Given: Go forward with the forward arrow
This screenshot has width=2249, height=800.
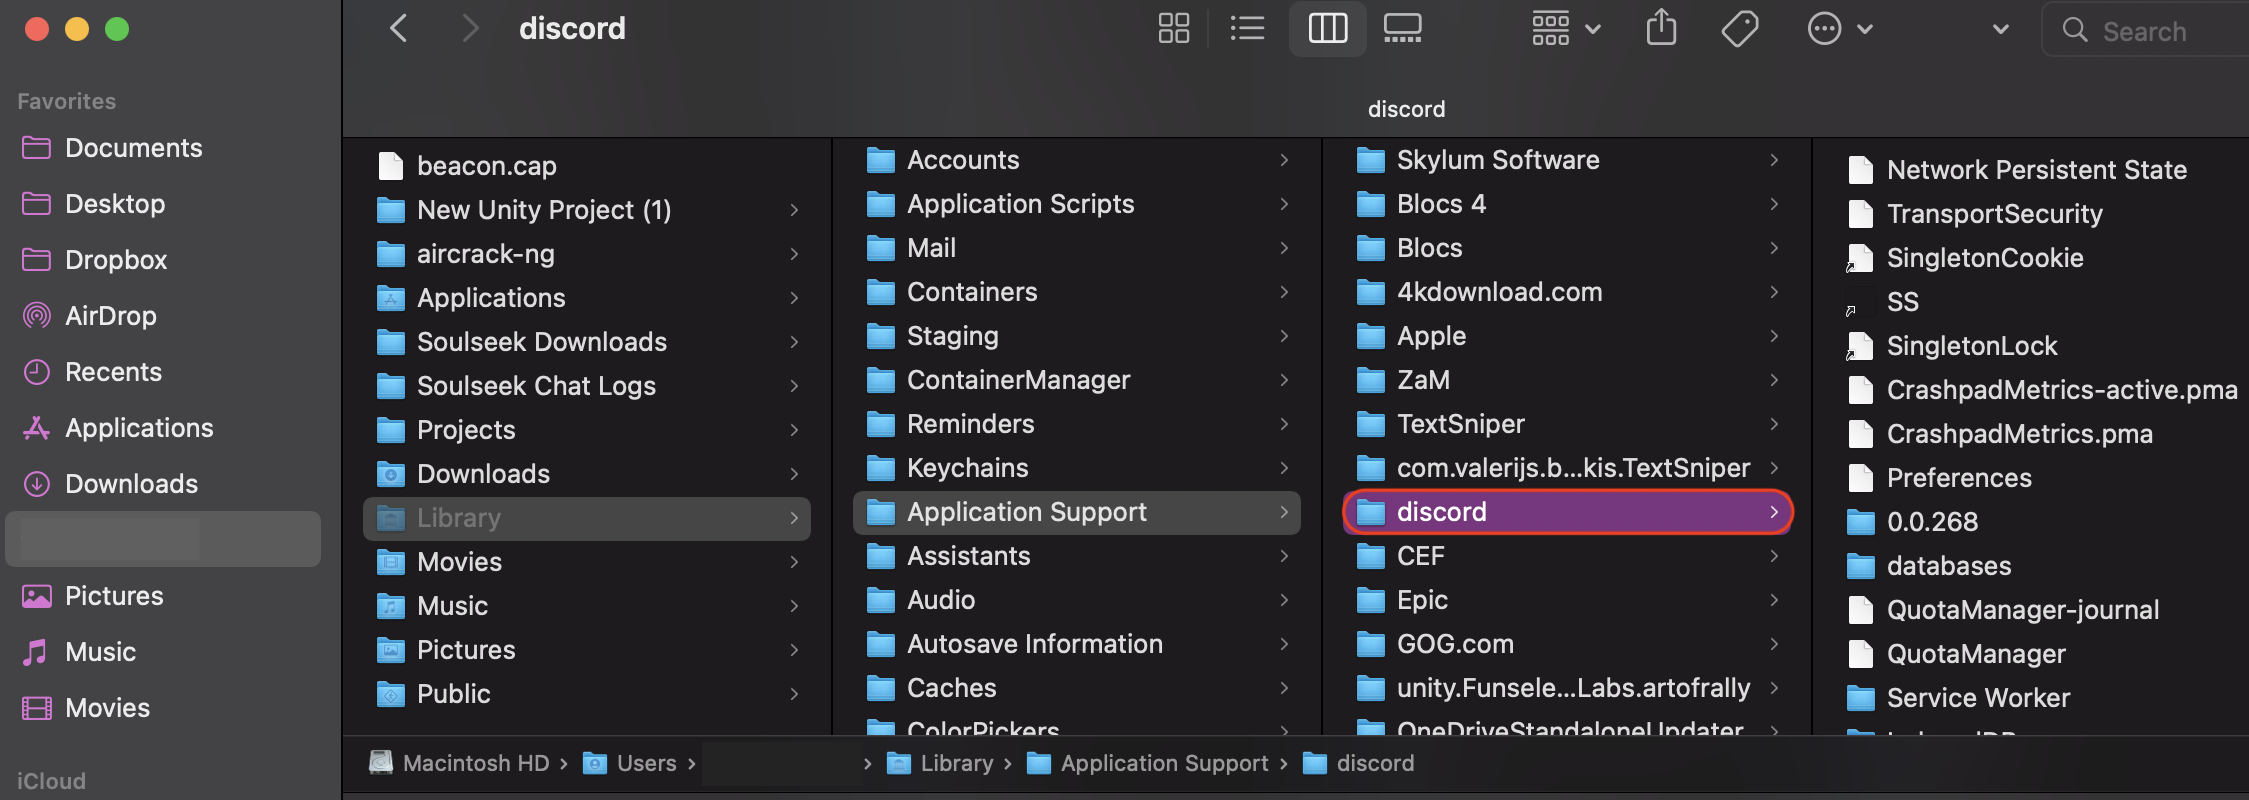Looking at the screenshot, I should (x=469, y=29).
